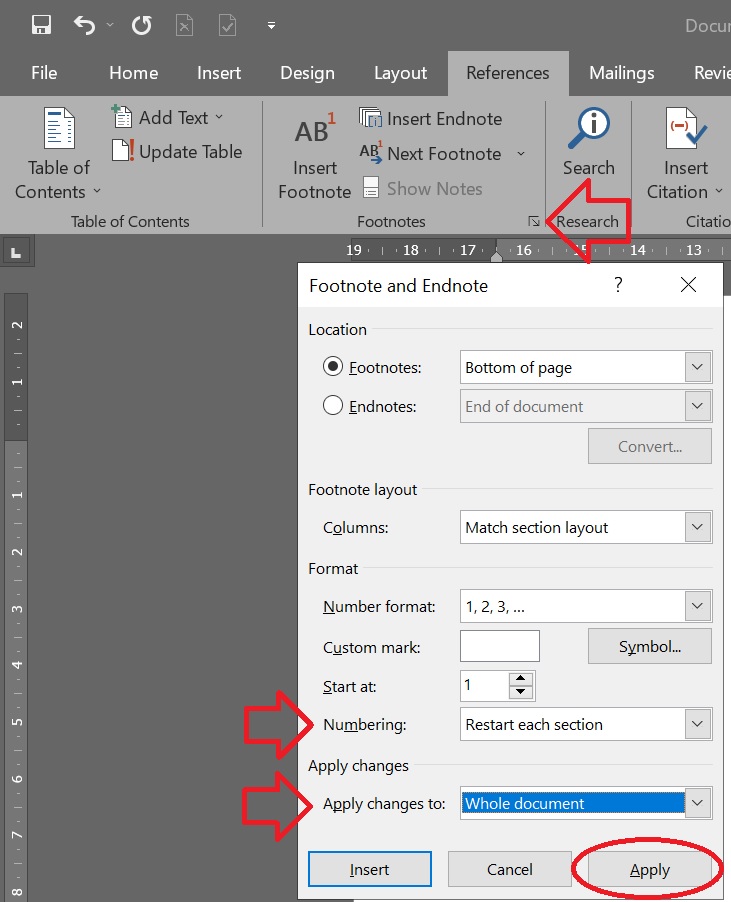Viewport: 731px width, 902px height.
Task: Expand the Numbering dropdown
Action: click(x=698, y=724)
